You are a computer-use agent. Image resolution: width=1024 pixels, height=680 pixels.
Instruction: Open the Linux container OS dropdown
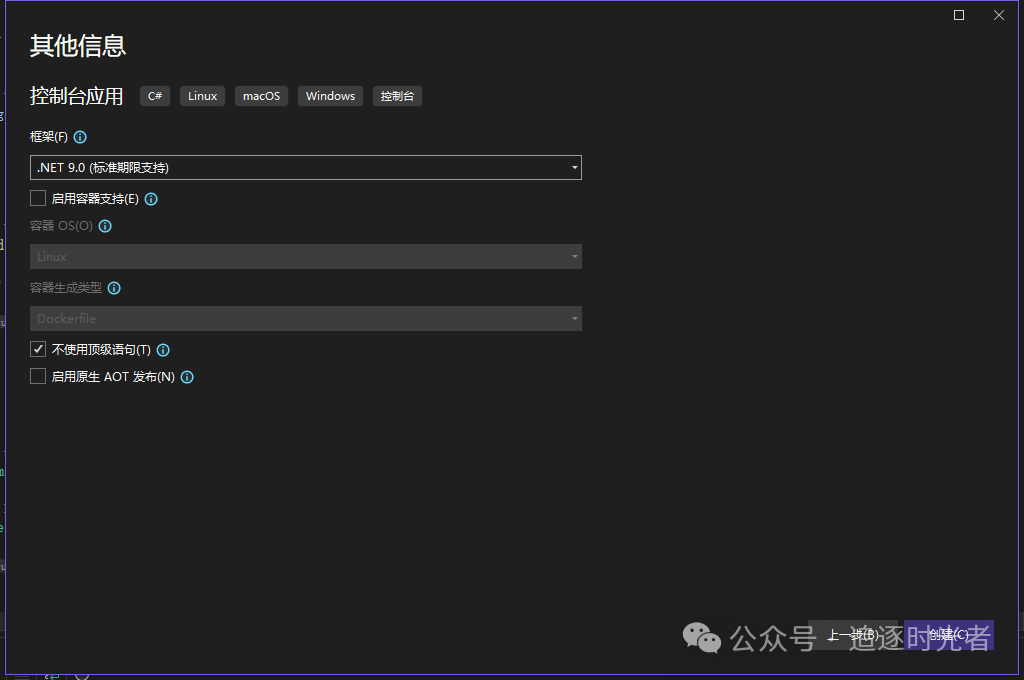coord(306,257)
